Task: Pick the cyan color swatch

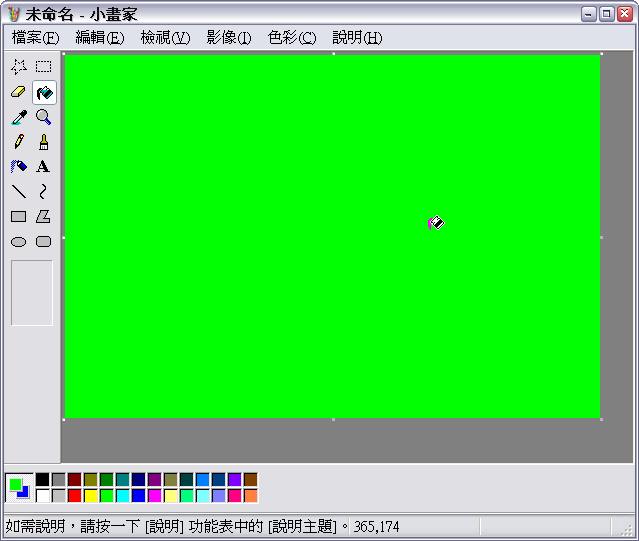Action: point(123,496)
